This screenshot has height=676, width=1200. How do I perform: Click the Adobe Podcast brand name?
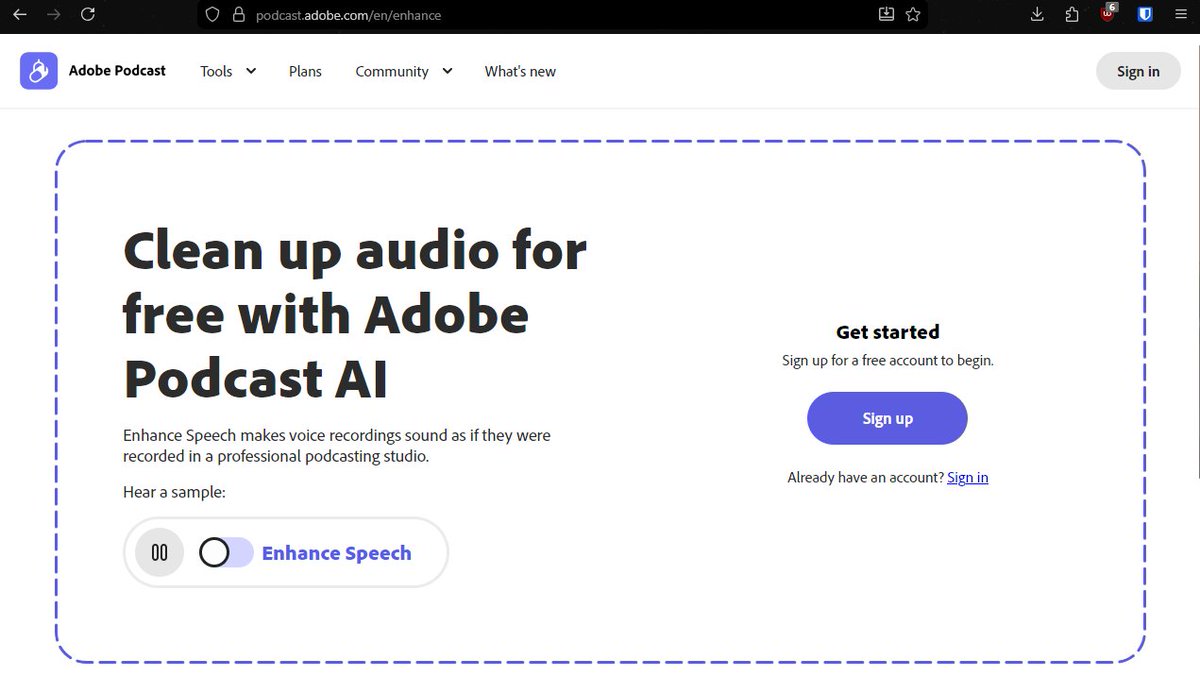click(x=117, y=71)
